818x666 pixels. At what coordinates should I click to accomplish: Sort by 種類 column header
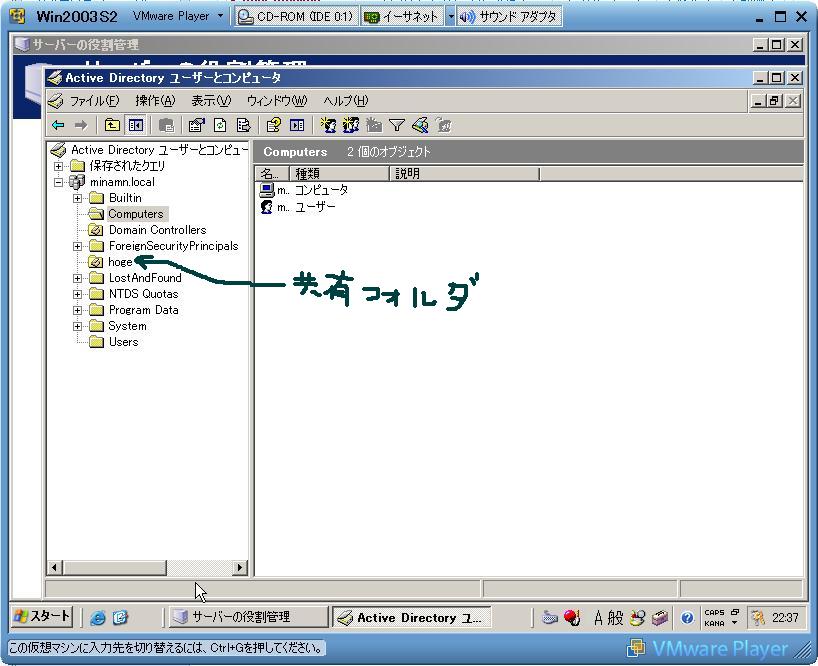click(x=339, y=174)
